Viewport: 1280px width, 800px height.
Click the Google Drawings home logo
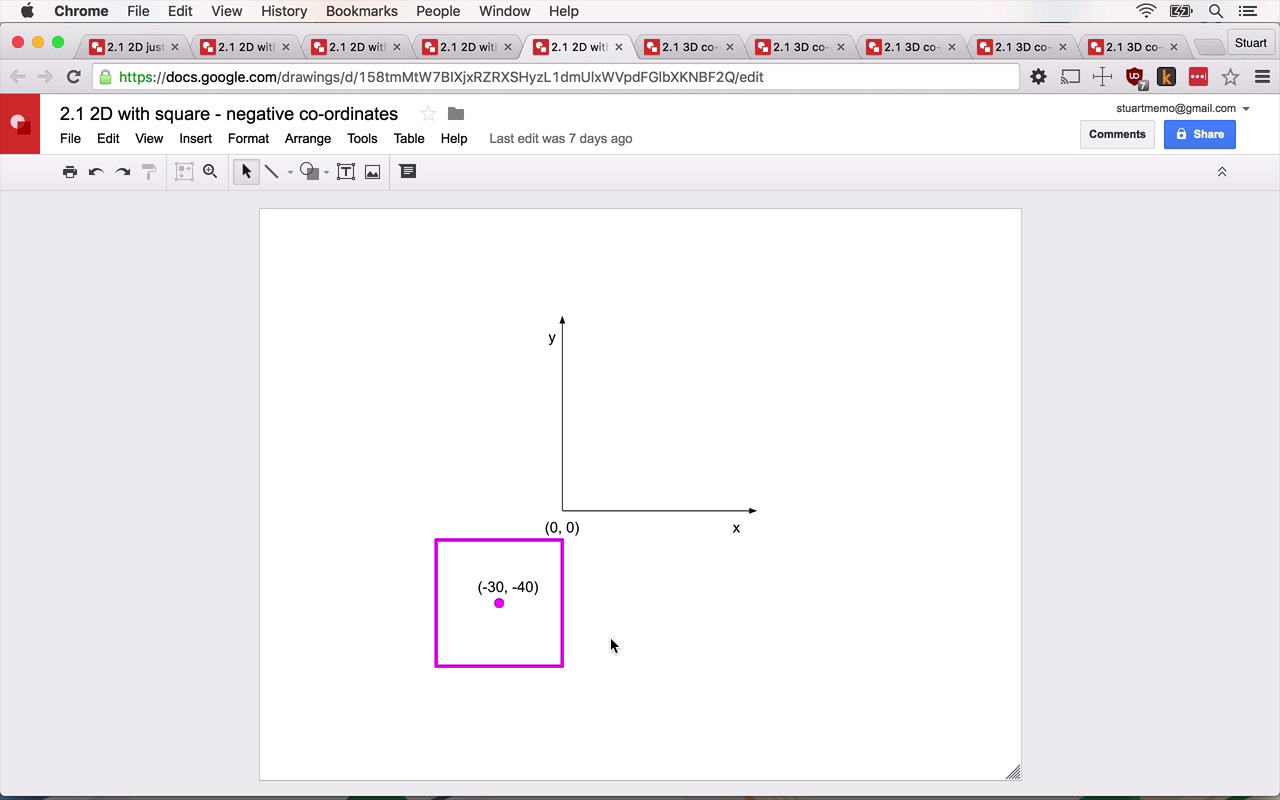[20, 124]
